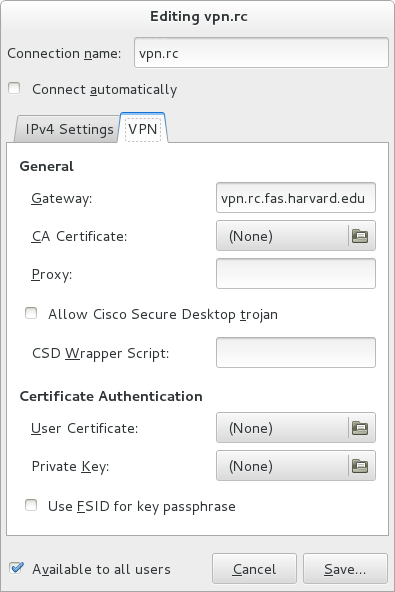This screenshot has width=395, height=592.
Task: Open the CA Certificate (None) chooser
Action: [296, 236]
